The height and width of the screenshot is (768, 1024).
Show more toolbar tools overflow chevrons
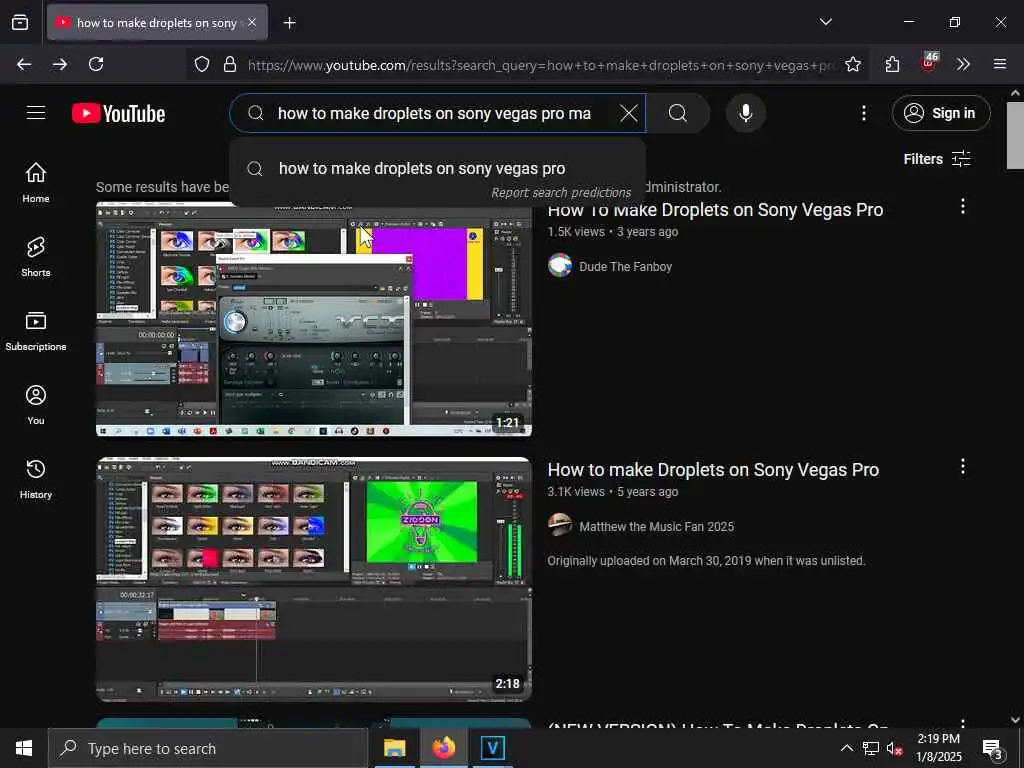pyautogui.click(x=963, y=64)
